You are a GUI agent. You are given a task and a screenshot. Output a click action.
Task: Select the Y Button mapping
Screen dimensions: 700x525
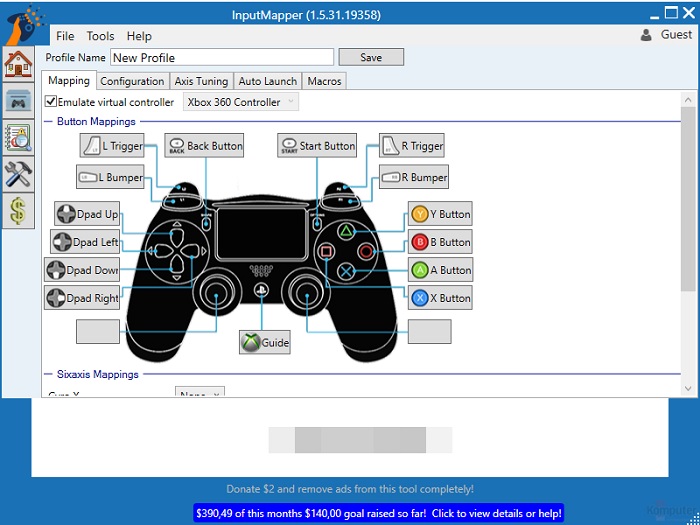click(440, 214)
